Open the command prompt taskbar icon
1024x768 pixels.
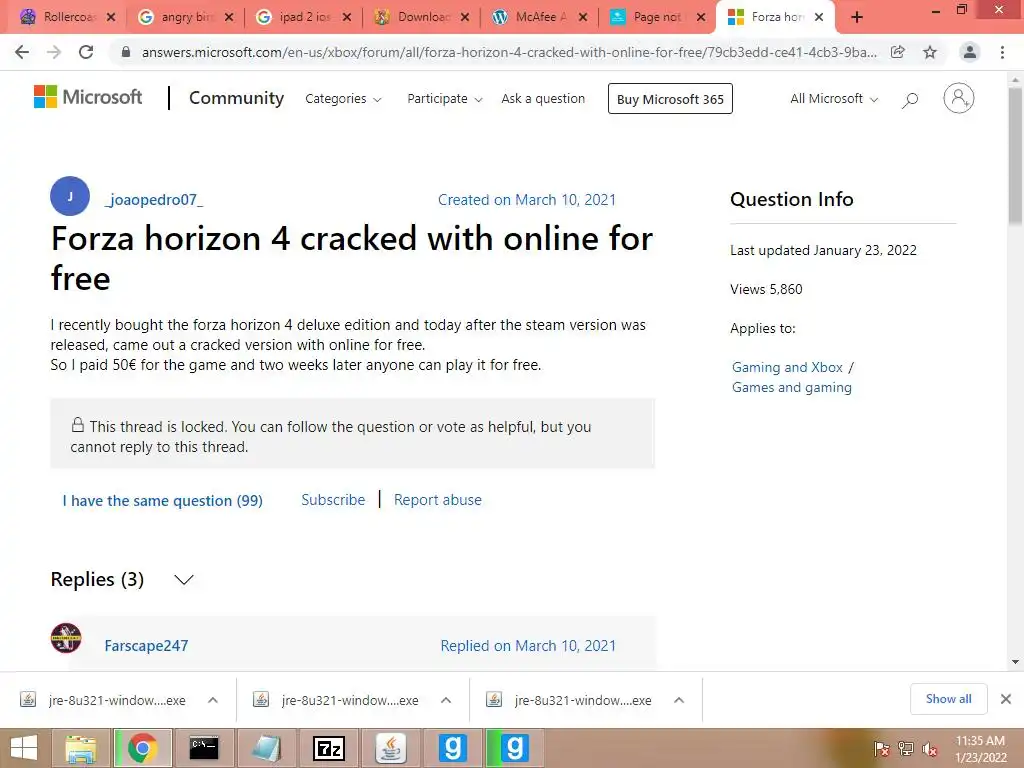(204, 748)
